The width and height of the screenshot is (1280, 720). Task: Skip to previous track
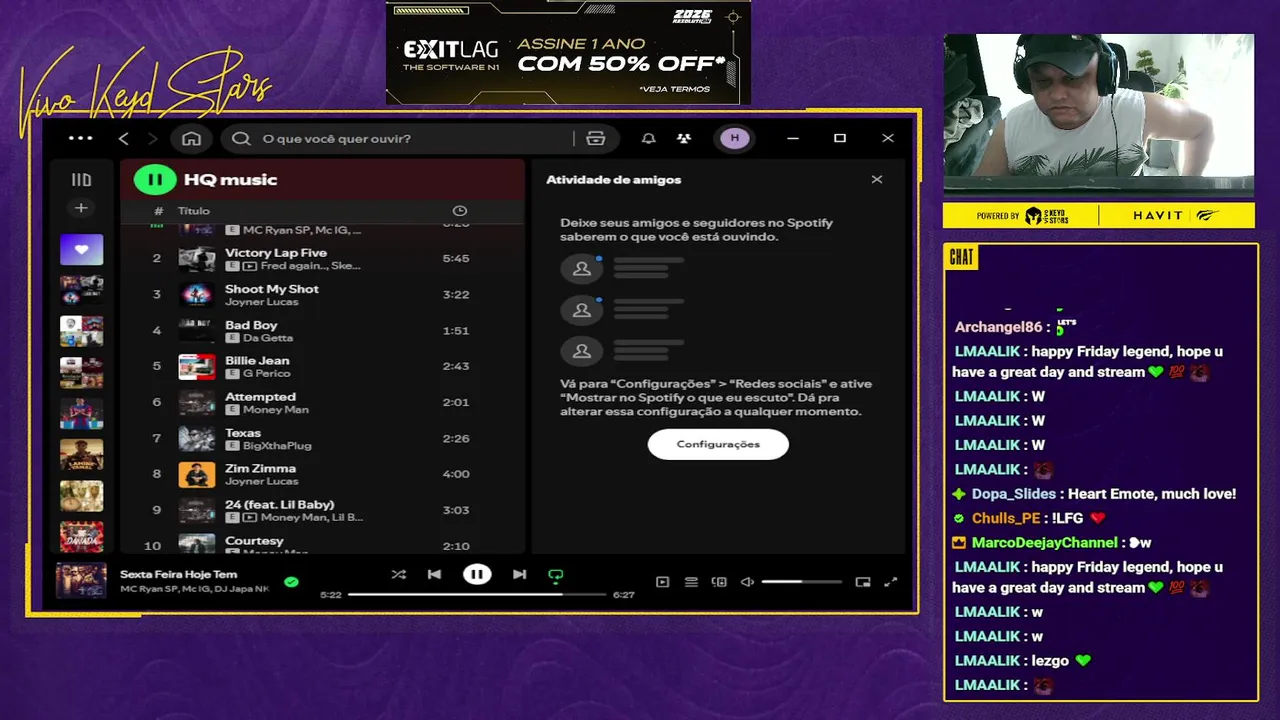tap(434, 574)
